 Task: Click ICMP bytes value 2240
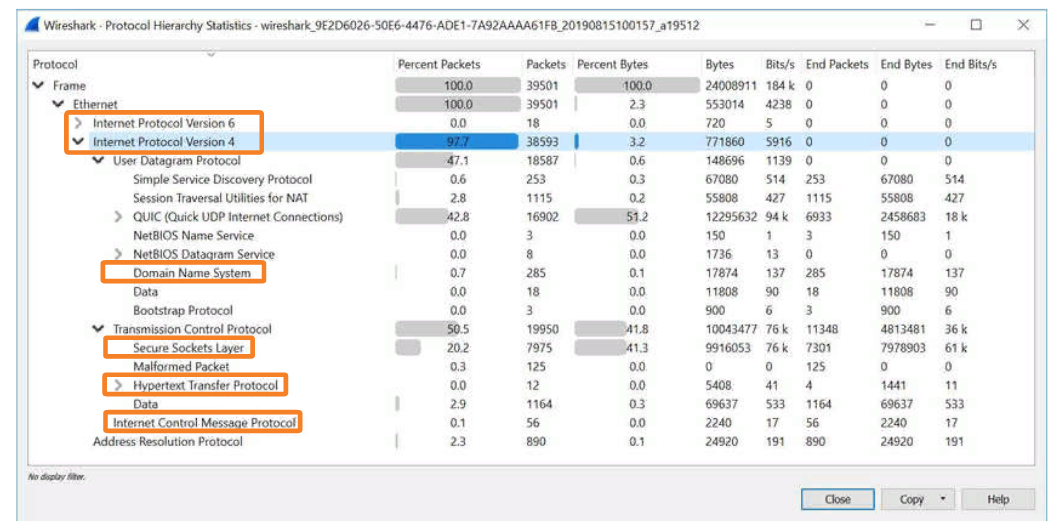pyautogui.click(x=718, y=423)
